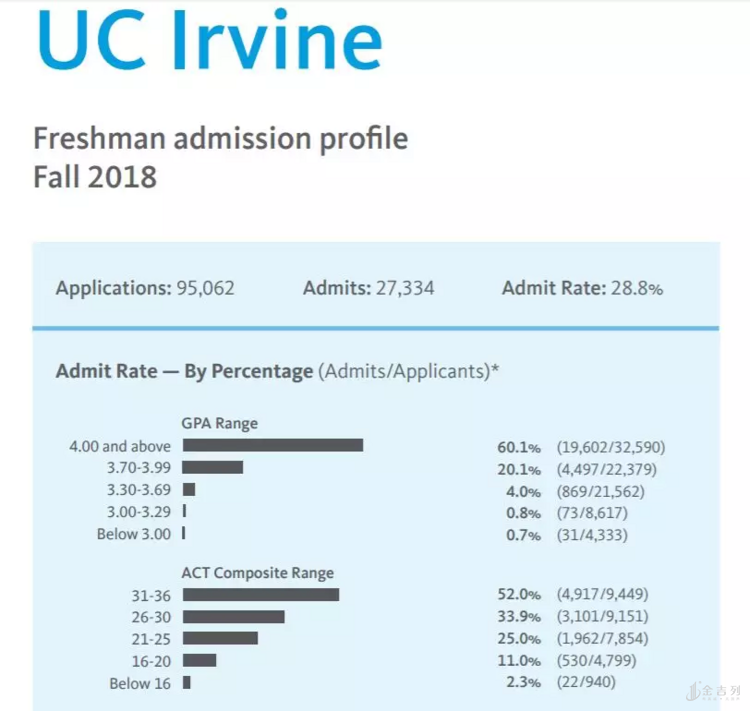The image size is (750, 711).
Task: Click the Fall 2018 text
Action: pos(95,177)
